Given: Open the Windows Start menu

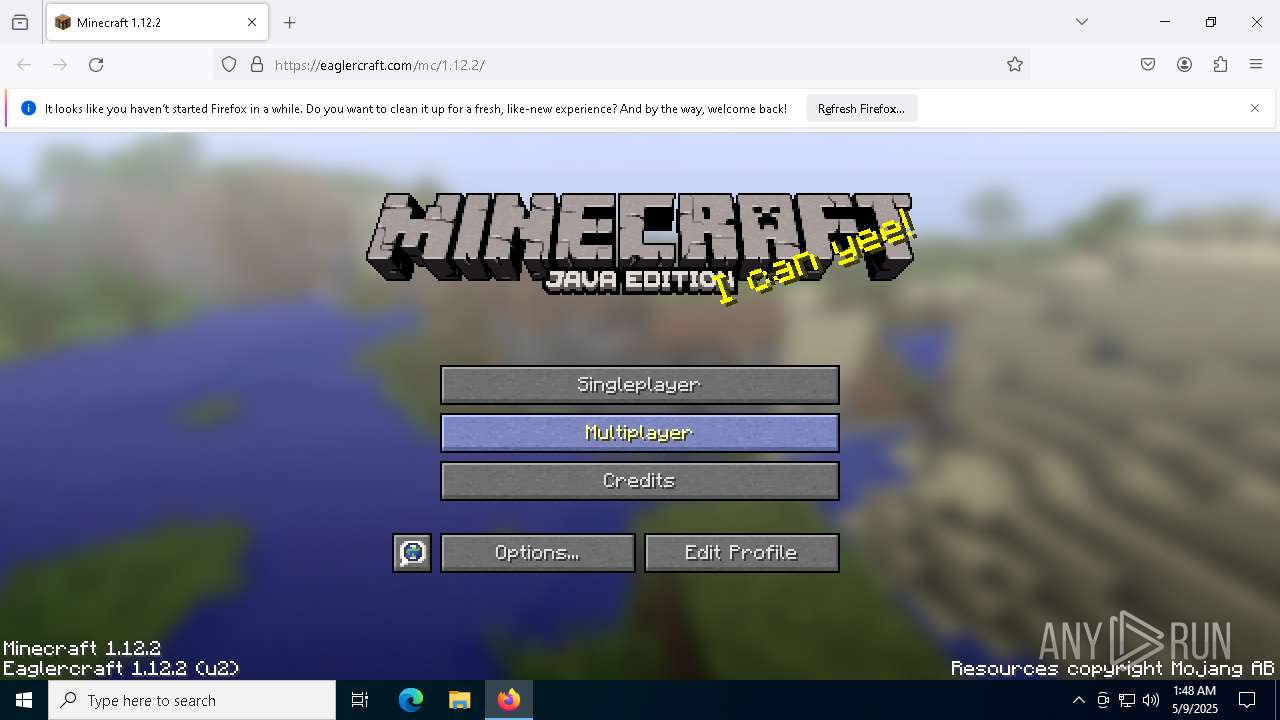Looking at the screenshot, I should (24, 700).
